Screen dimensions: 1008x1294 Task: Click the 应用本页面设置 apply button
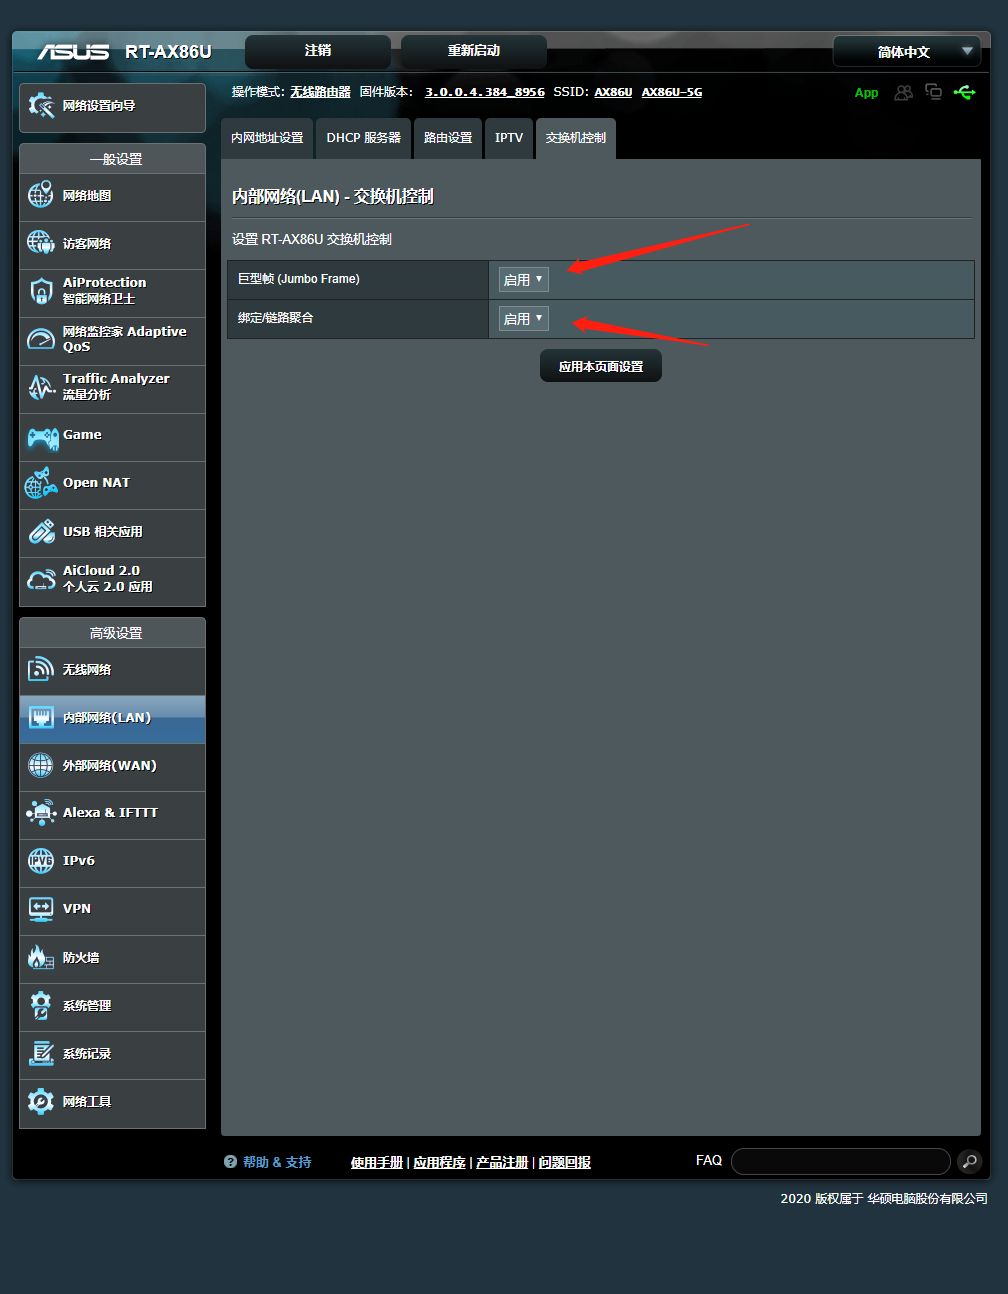coord(601,366)
